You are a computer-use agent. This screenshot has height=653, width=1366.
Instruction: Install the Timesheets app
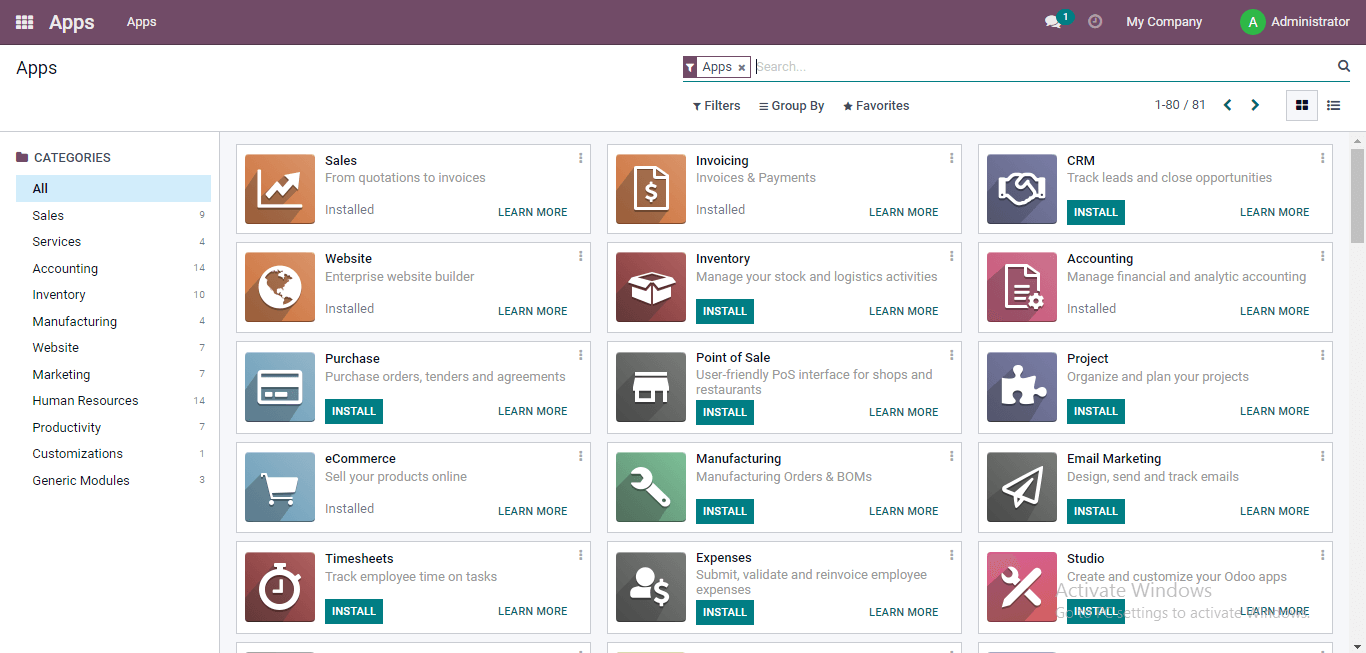[x=354, y=611]
